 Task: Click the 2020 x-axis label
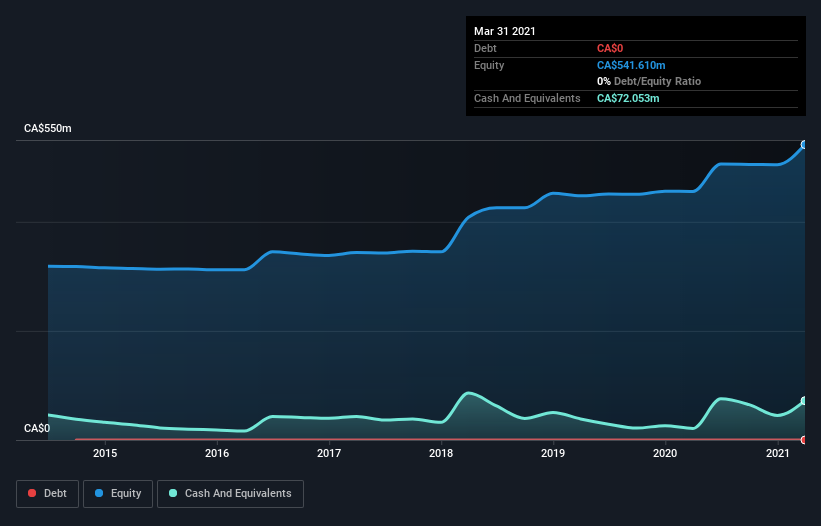click(x=665, y=453)
